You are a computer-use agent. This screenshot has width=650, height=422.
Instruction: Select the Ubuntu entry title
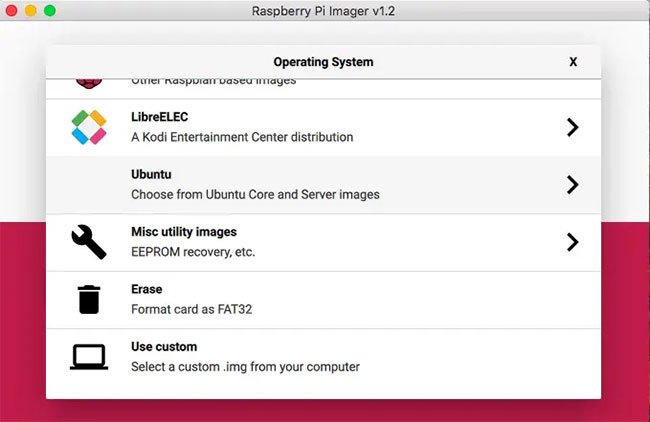151,174
